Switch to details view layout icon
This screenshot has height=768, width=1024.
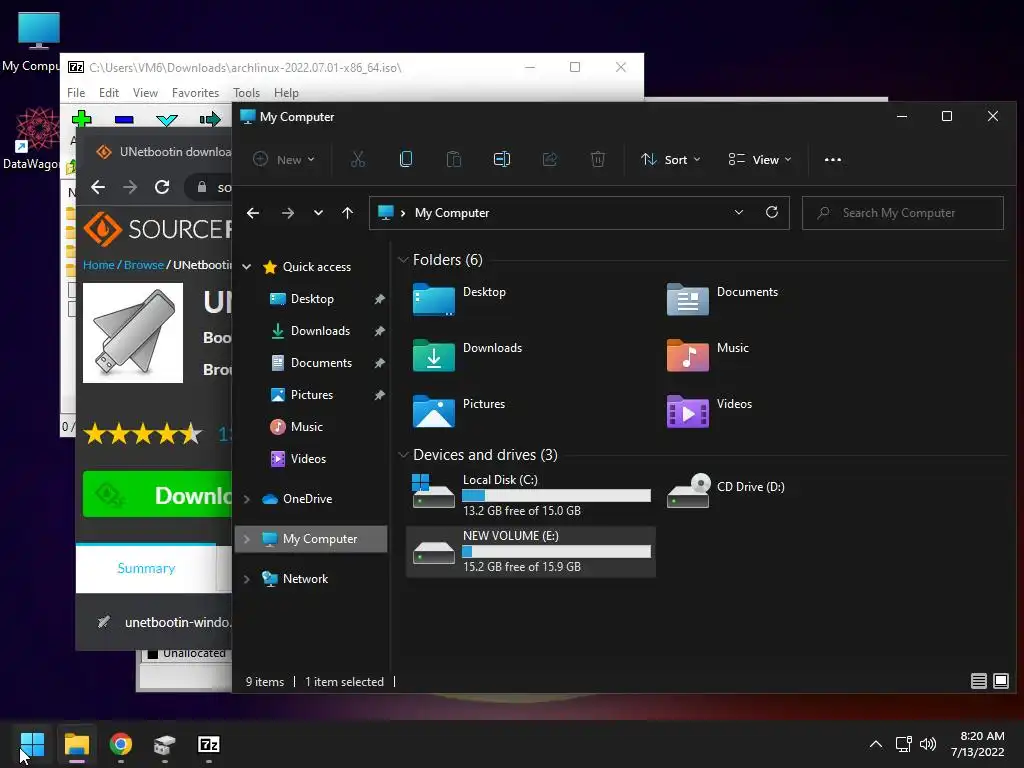pyautogui.click(x=978, y=681)
